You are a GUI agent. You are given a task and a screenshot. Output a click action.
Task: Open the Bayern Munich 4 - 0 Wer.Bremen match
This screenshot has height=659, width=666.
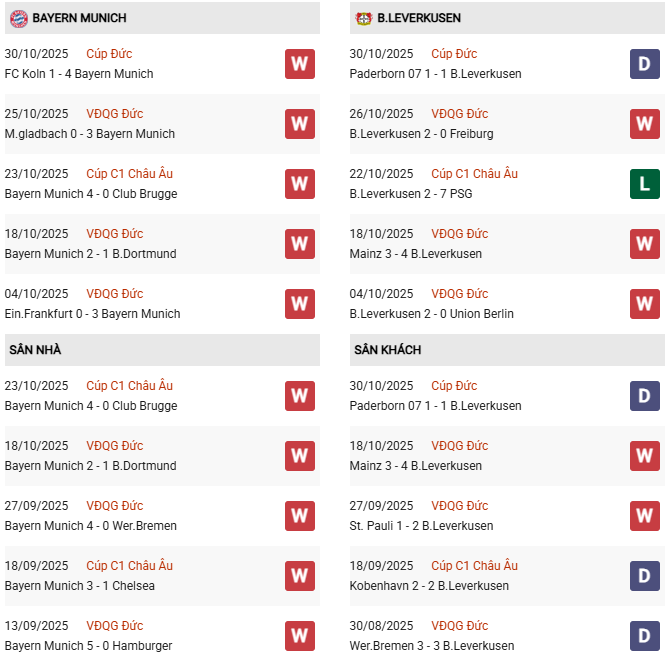click(91, 526)
